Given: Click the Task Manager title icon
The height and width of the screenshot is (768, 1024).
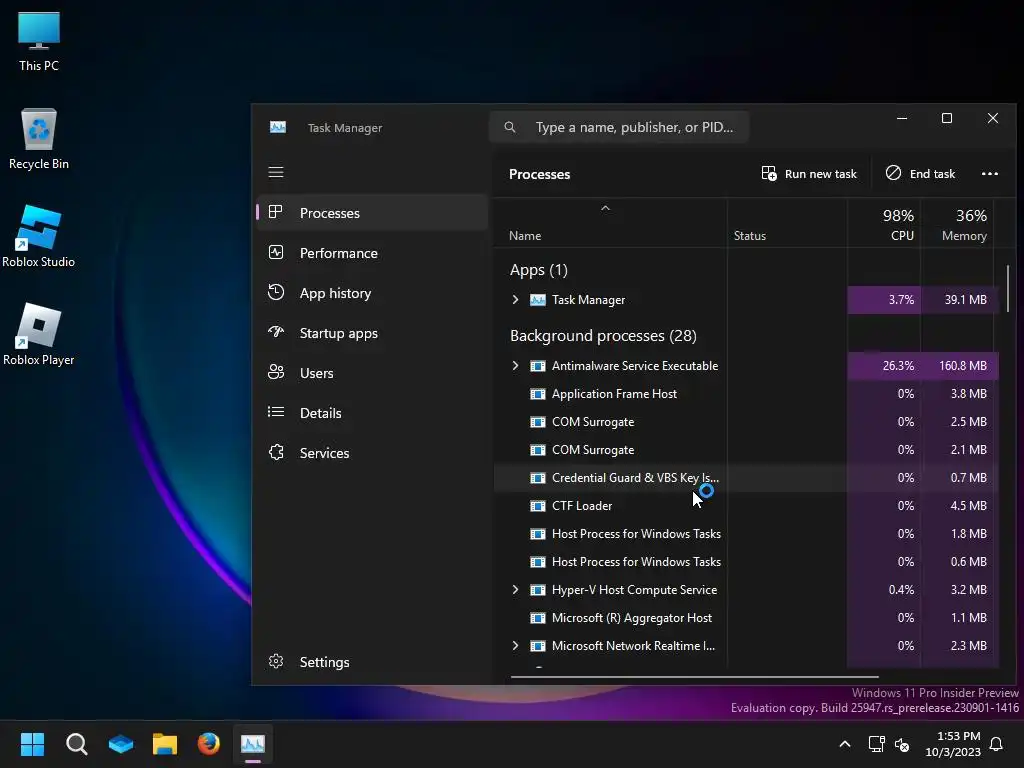Looking at the screenshot, I should click(278, 127).
